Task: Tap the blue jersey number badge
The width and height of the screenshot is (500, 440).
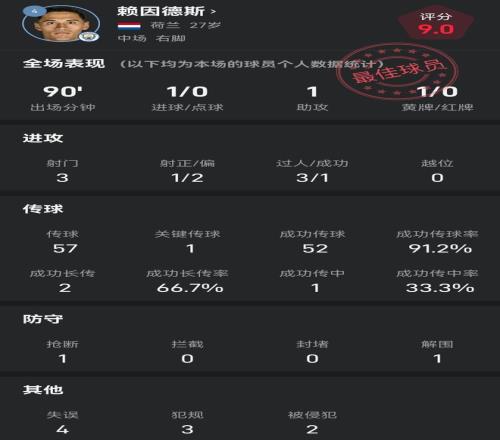Action: click(34, 11)
